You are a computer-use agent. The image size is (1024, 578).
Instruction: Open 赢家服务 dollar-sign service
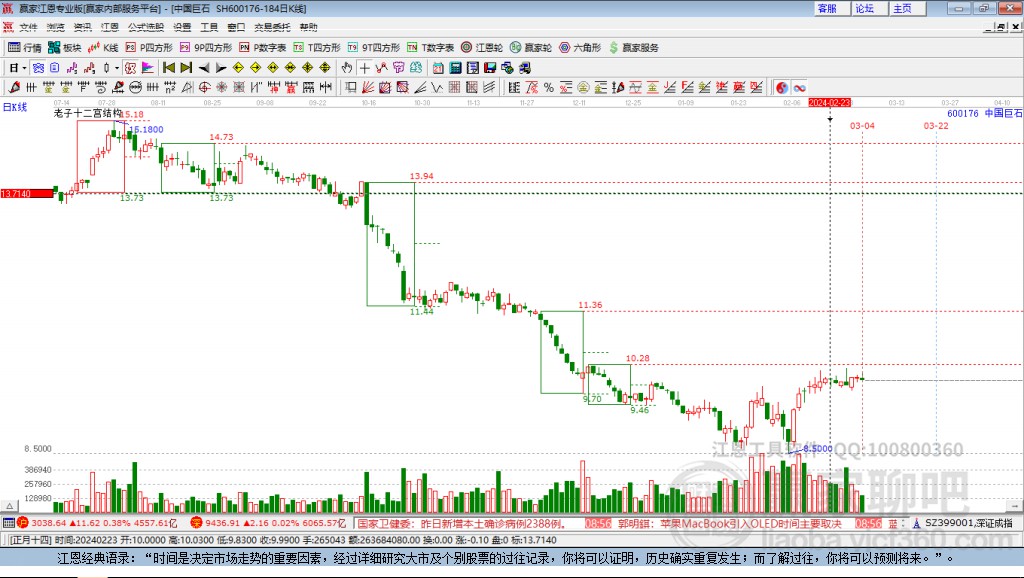coord(634,48)
